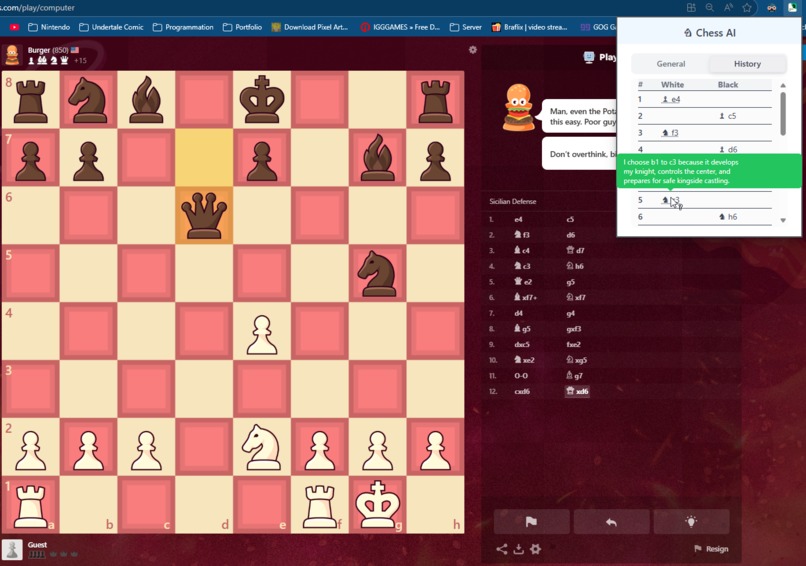
Task: Select the white rook on f1
Action: (320, 504)
